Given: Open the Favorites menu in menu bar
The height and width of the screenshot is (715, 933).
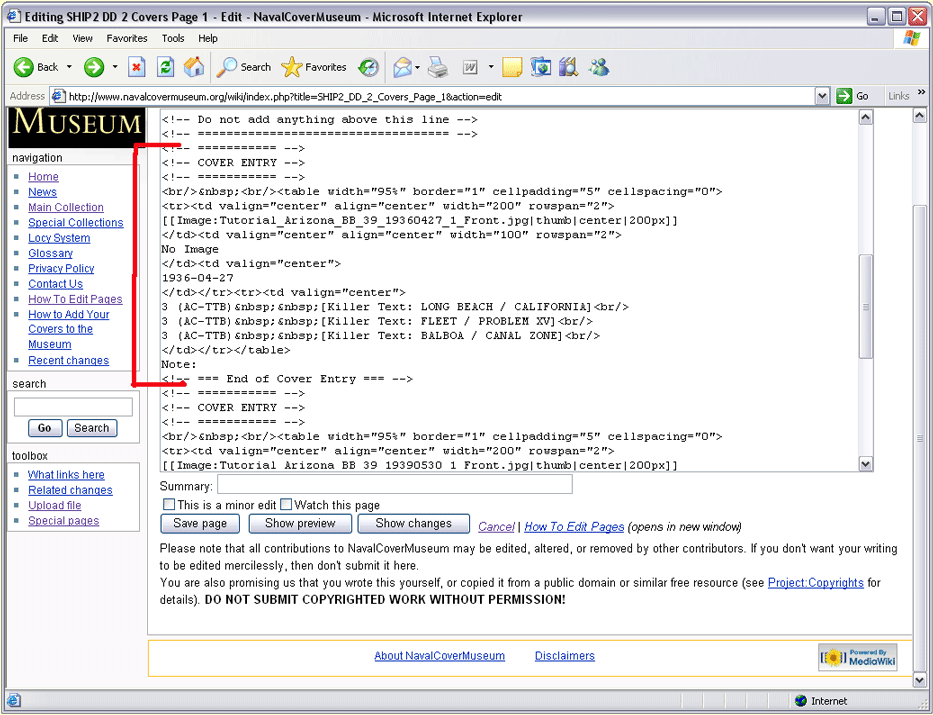Looking at the screenshot, I should [127, 38].
